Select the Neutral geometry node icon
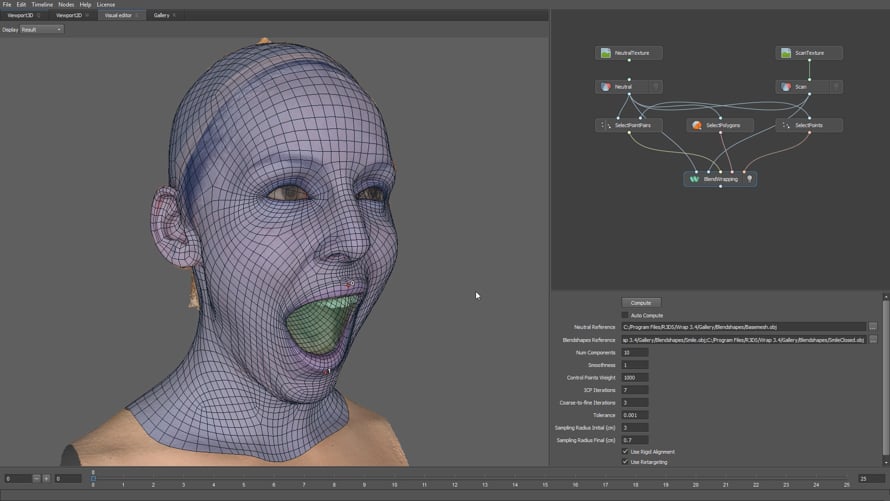The height and width of the screenshot is (501, 890). [605, 87]
